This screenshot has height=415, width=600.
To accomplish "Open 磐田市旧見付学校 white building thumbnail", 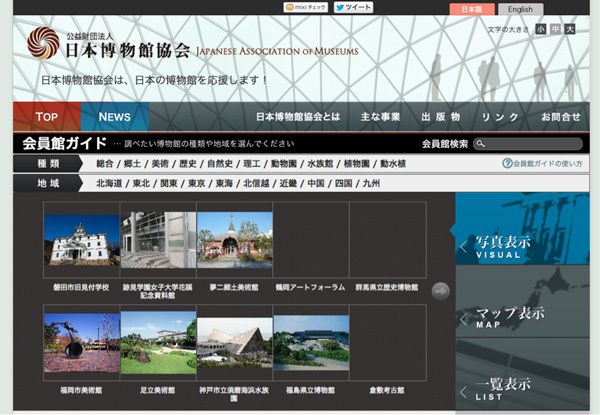I will tap(82, 240).
